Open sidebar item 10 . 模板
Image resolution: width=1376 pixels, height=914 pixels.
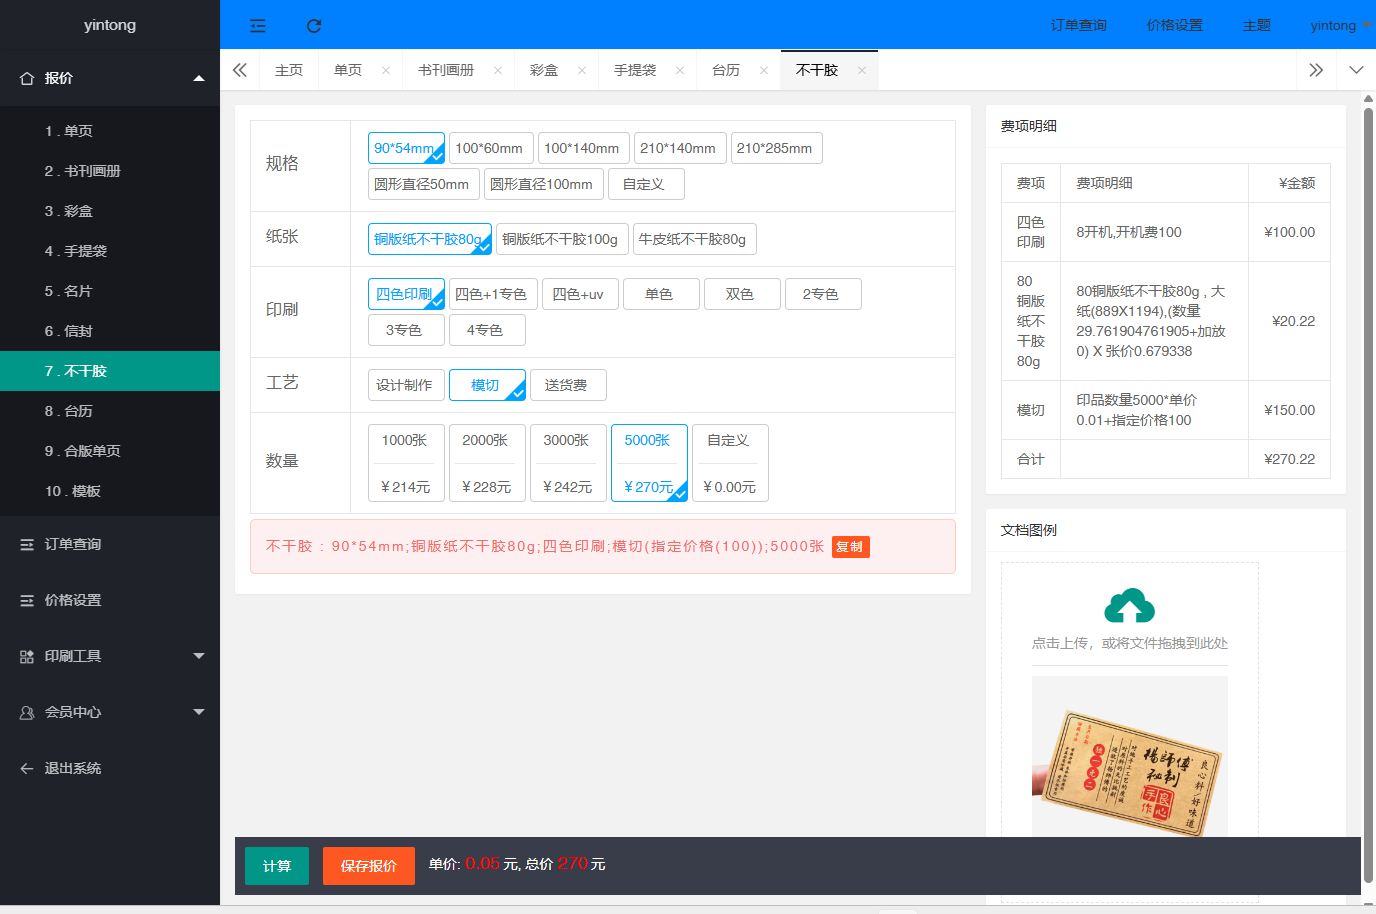point(110,491)
